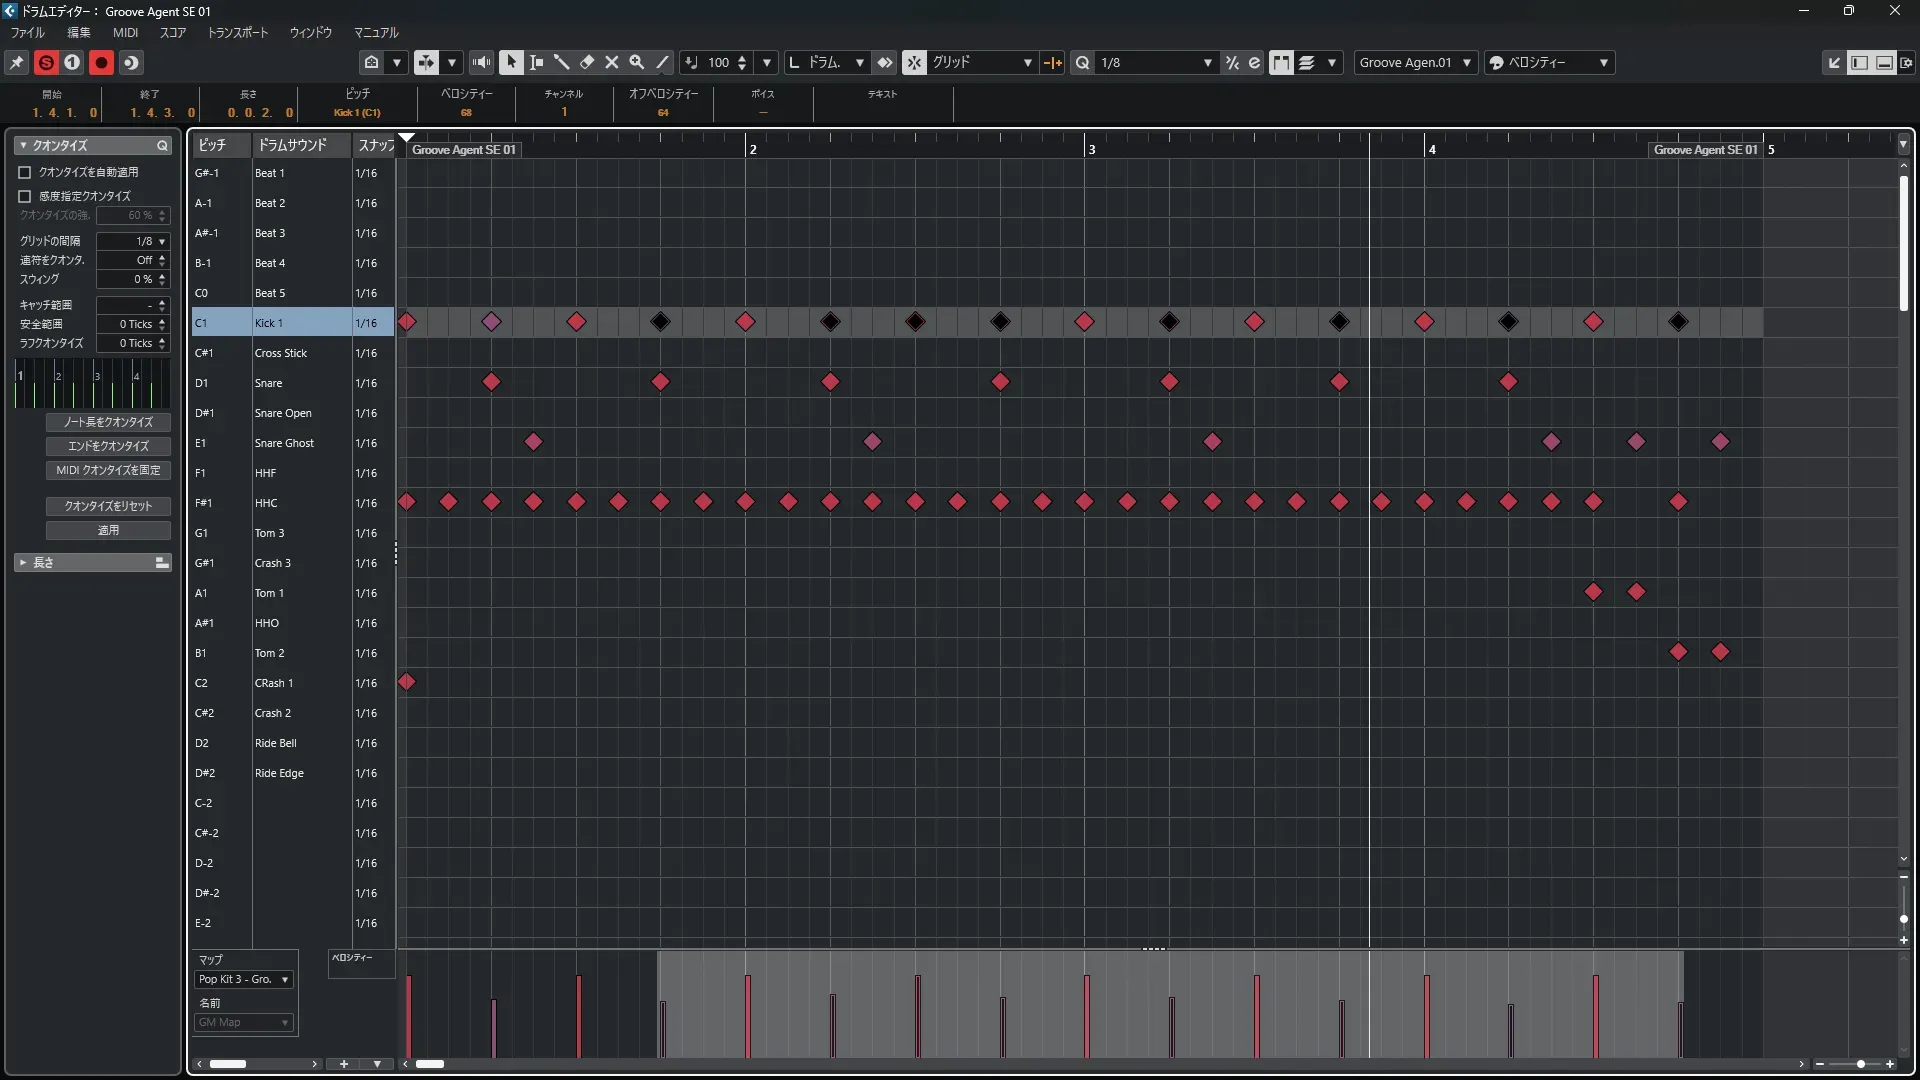Click the horizontal zoom slider handle
1920x1080 pixels.
(x=1860, y=1064)
